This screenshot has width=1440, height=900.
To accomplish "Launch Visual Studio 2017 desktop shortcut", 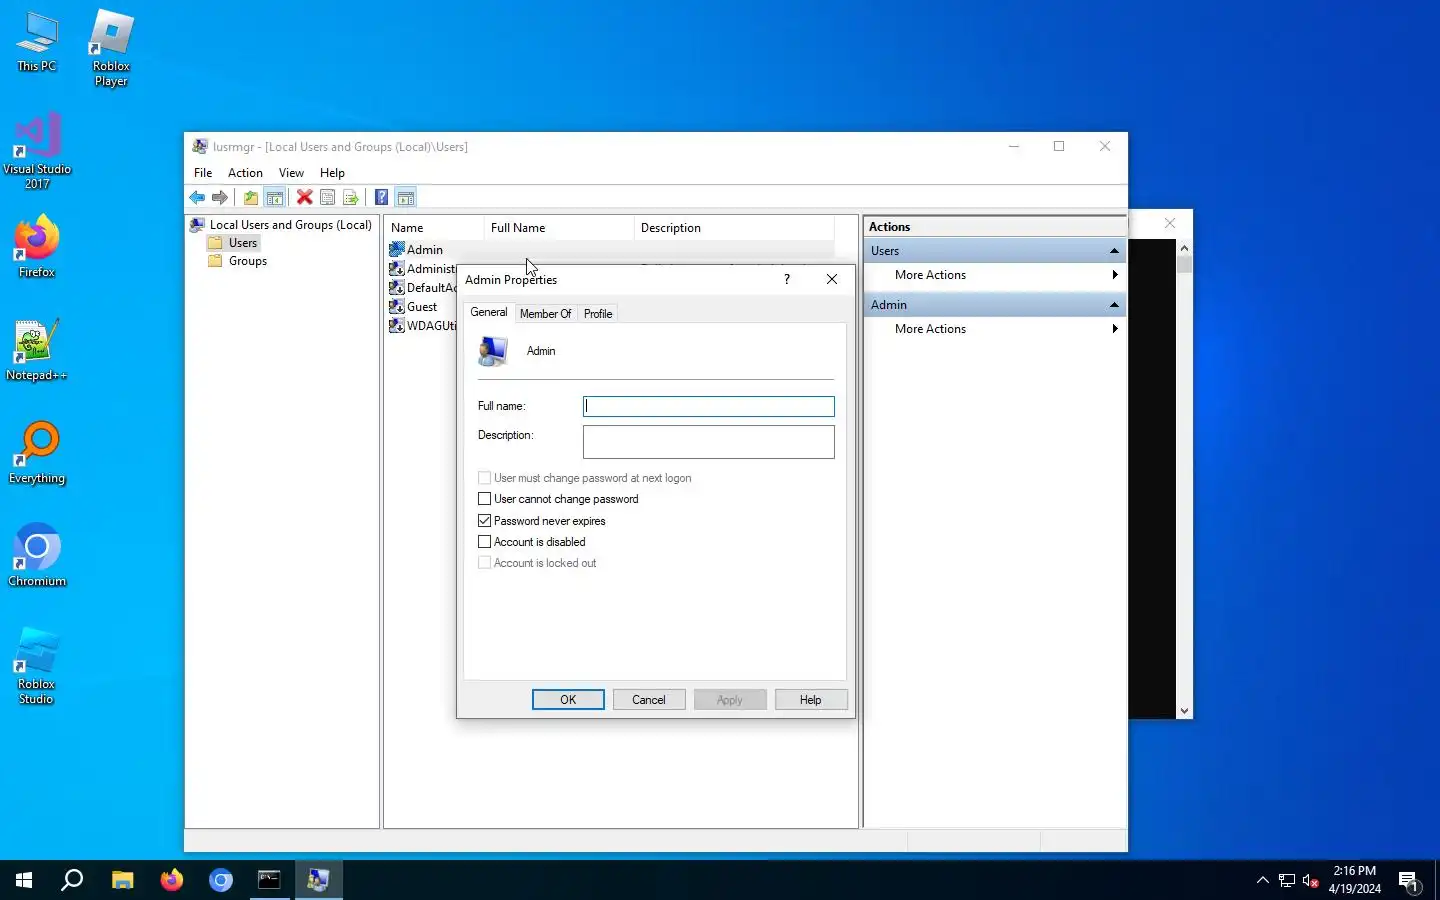I will pyautogui.click(x=37, y=150).
